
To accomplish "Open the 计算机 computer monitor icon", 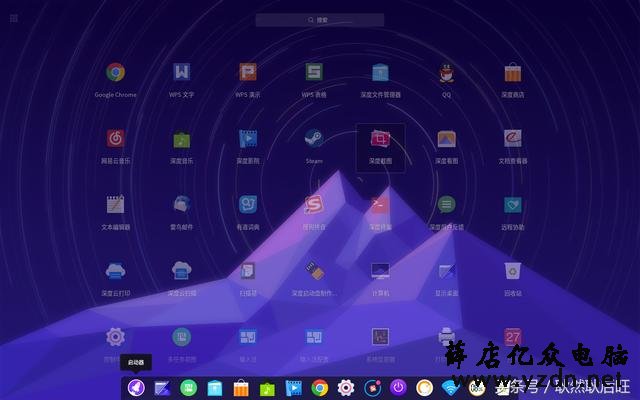I will coord(380,271).
